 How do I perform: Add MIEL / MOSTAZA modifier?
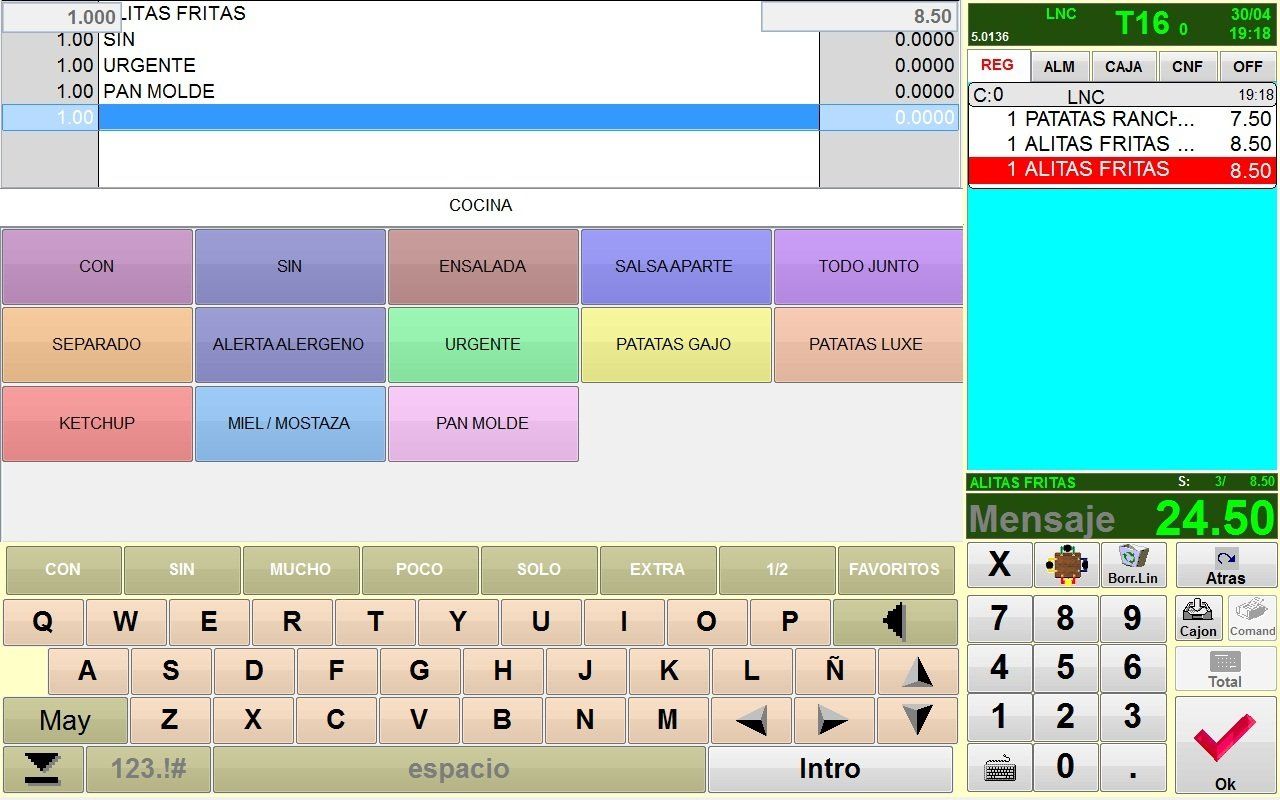(290, 423)
